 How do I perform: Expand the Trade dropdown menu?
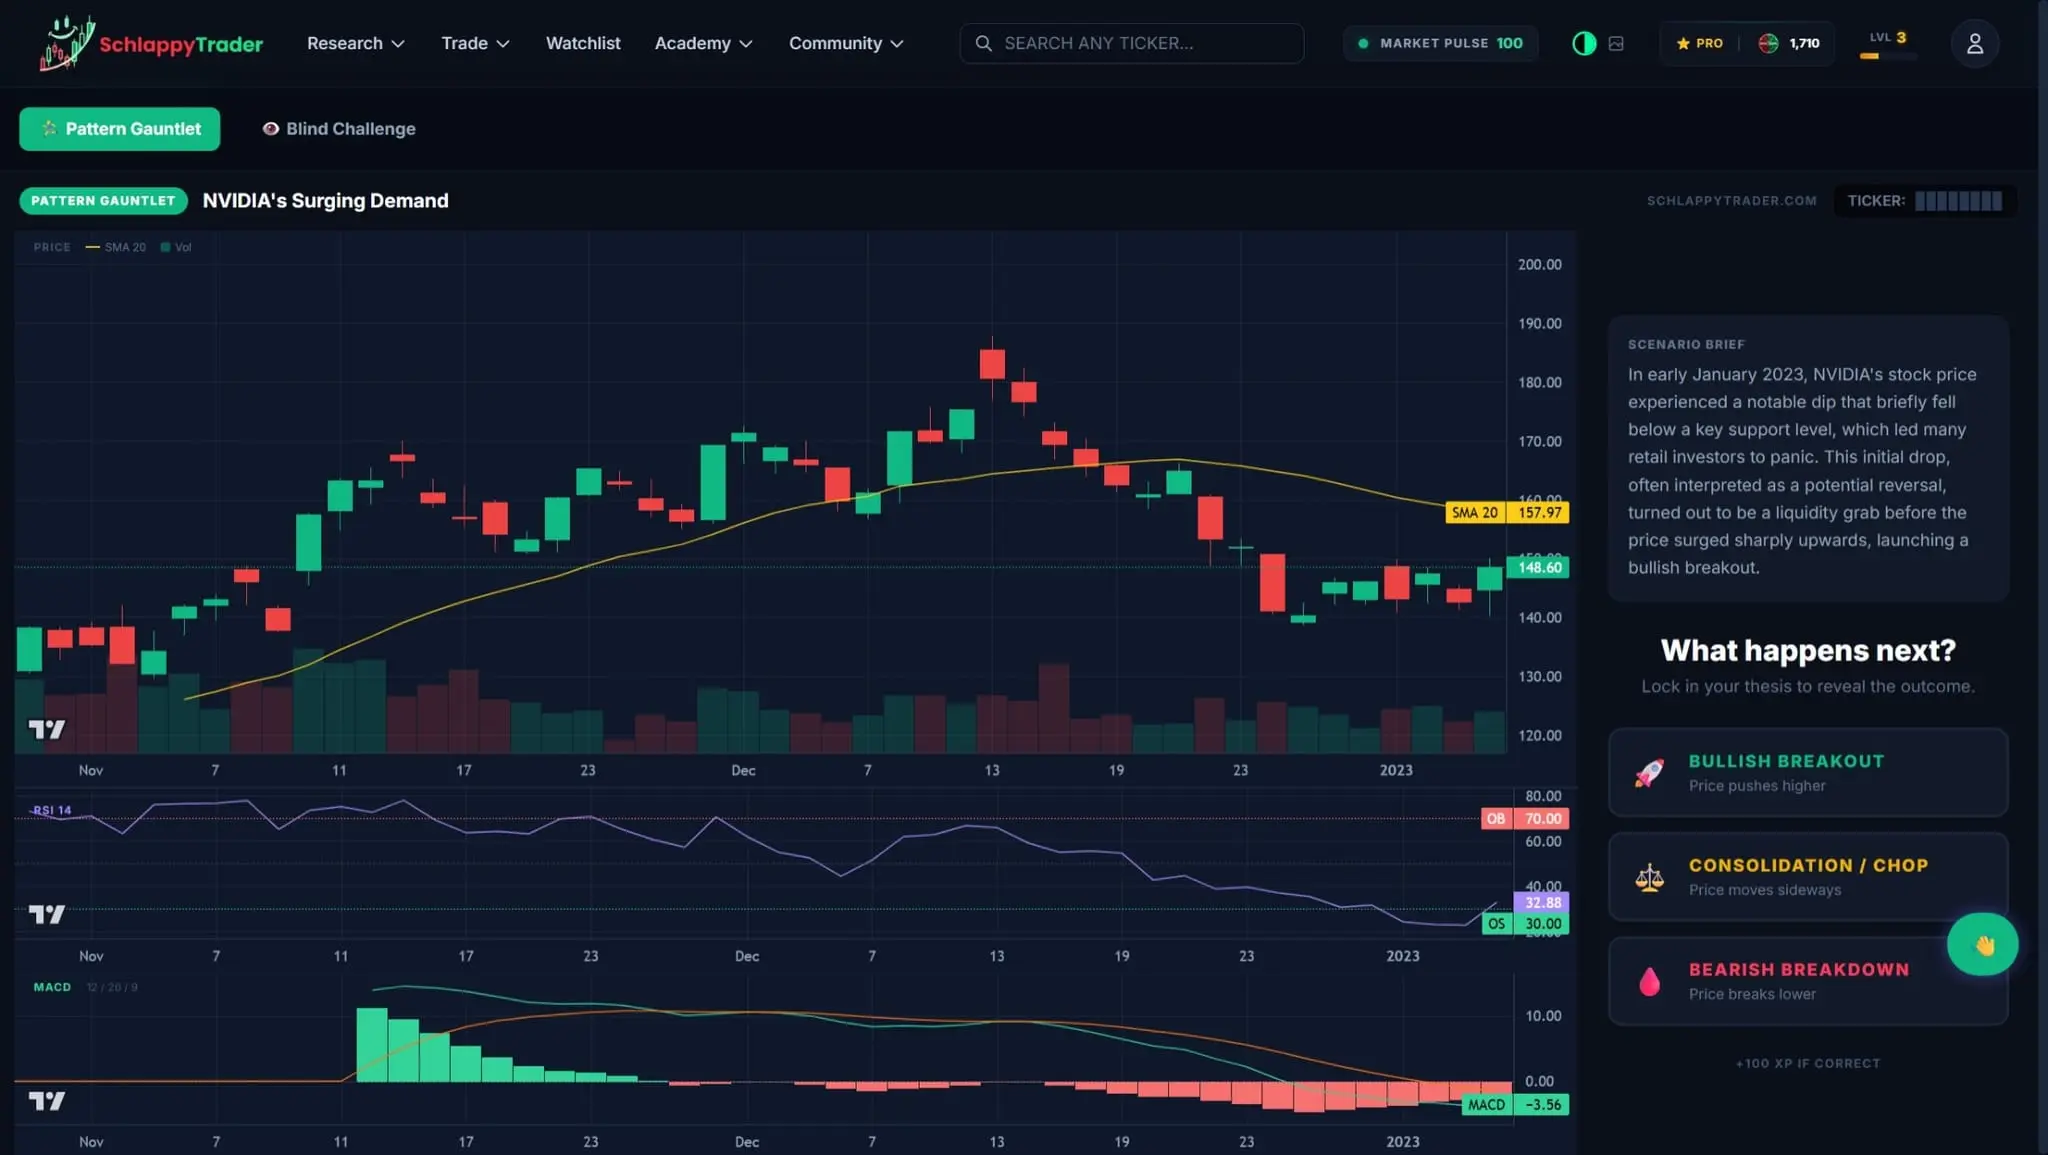475,43
